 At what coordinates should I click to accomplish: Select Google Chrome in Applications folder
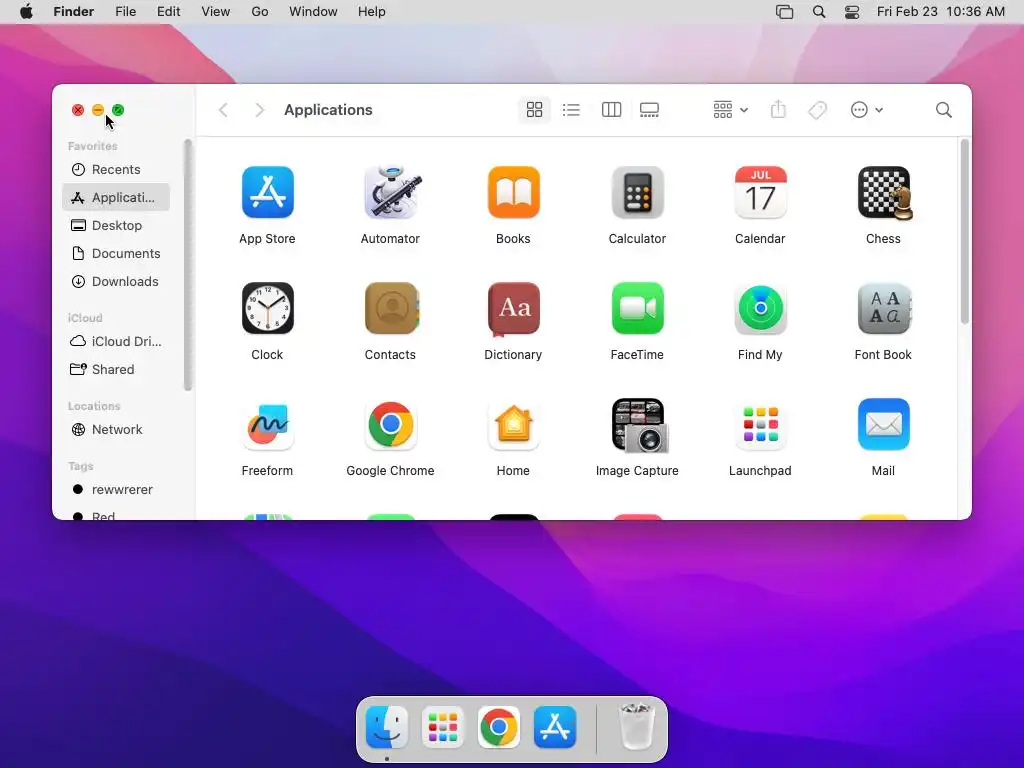[391, 424]
